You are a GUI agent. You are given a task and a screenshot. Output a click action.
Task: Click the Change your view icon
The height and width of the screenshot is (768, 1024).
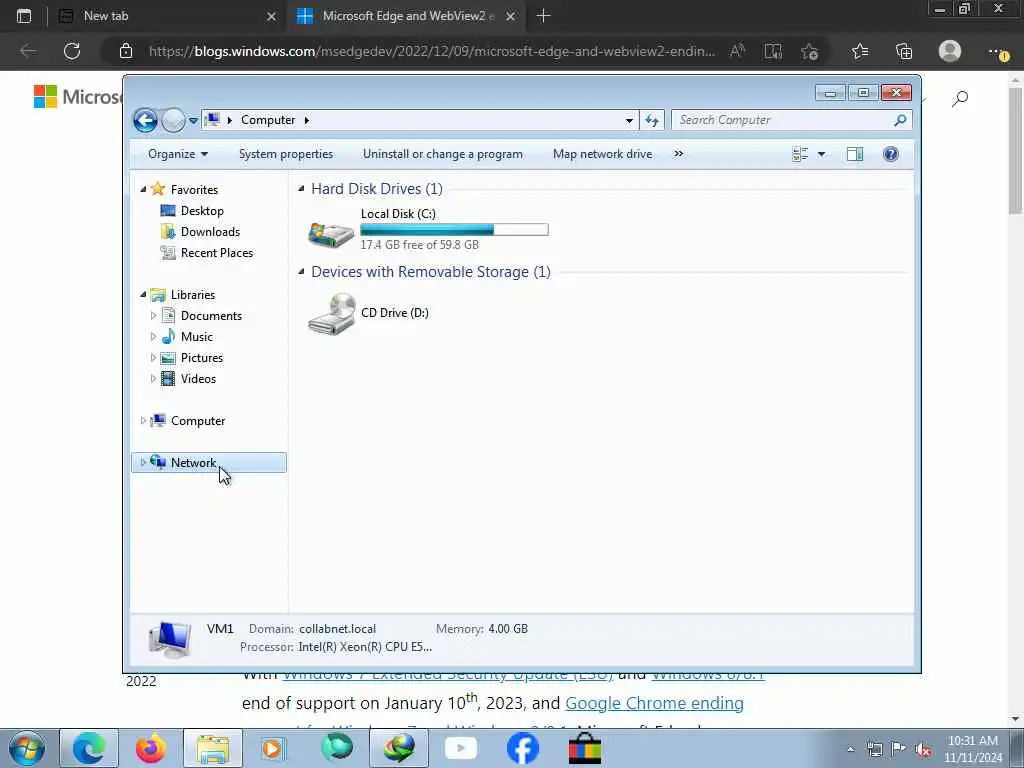(x=800, y=154)
